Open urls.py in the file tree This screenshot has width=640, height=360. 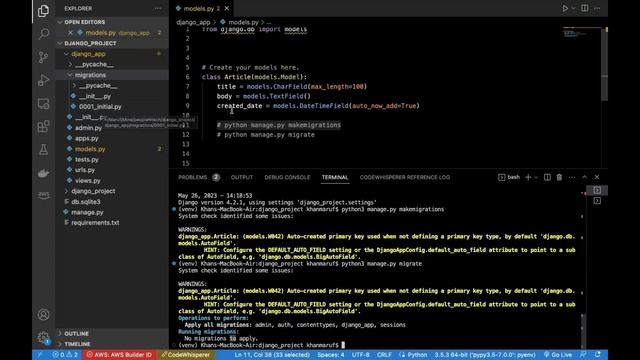click(84, 170)
